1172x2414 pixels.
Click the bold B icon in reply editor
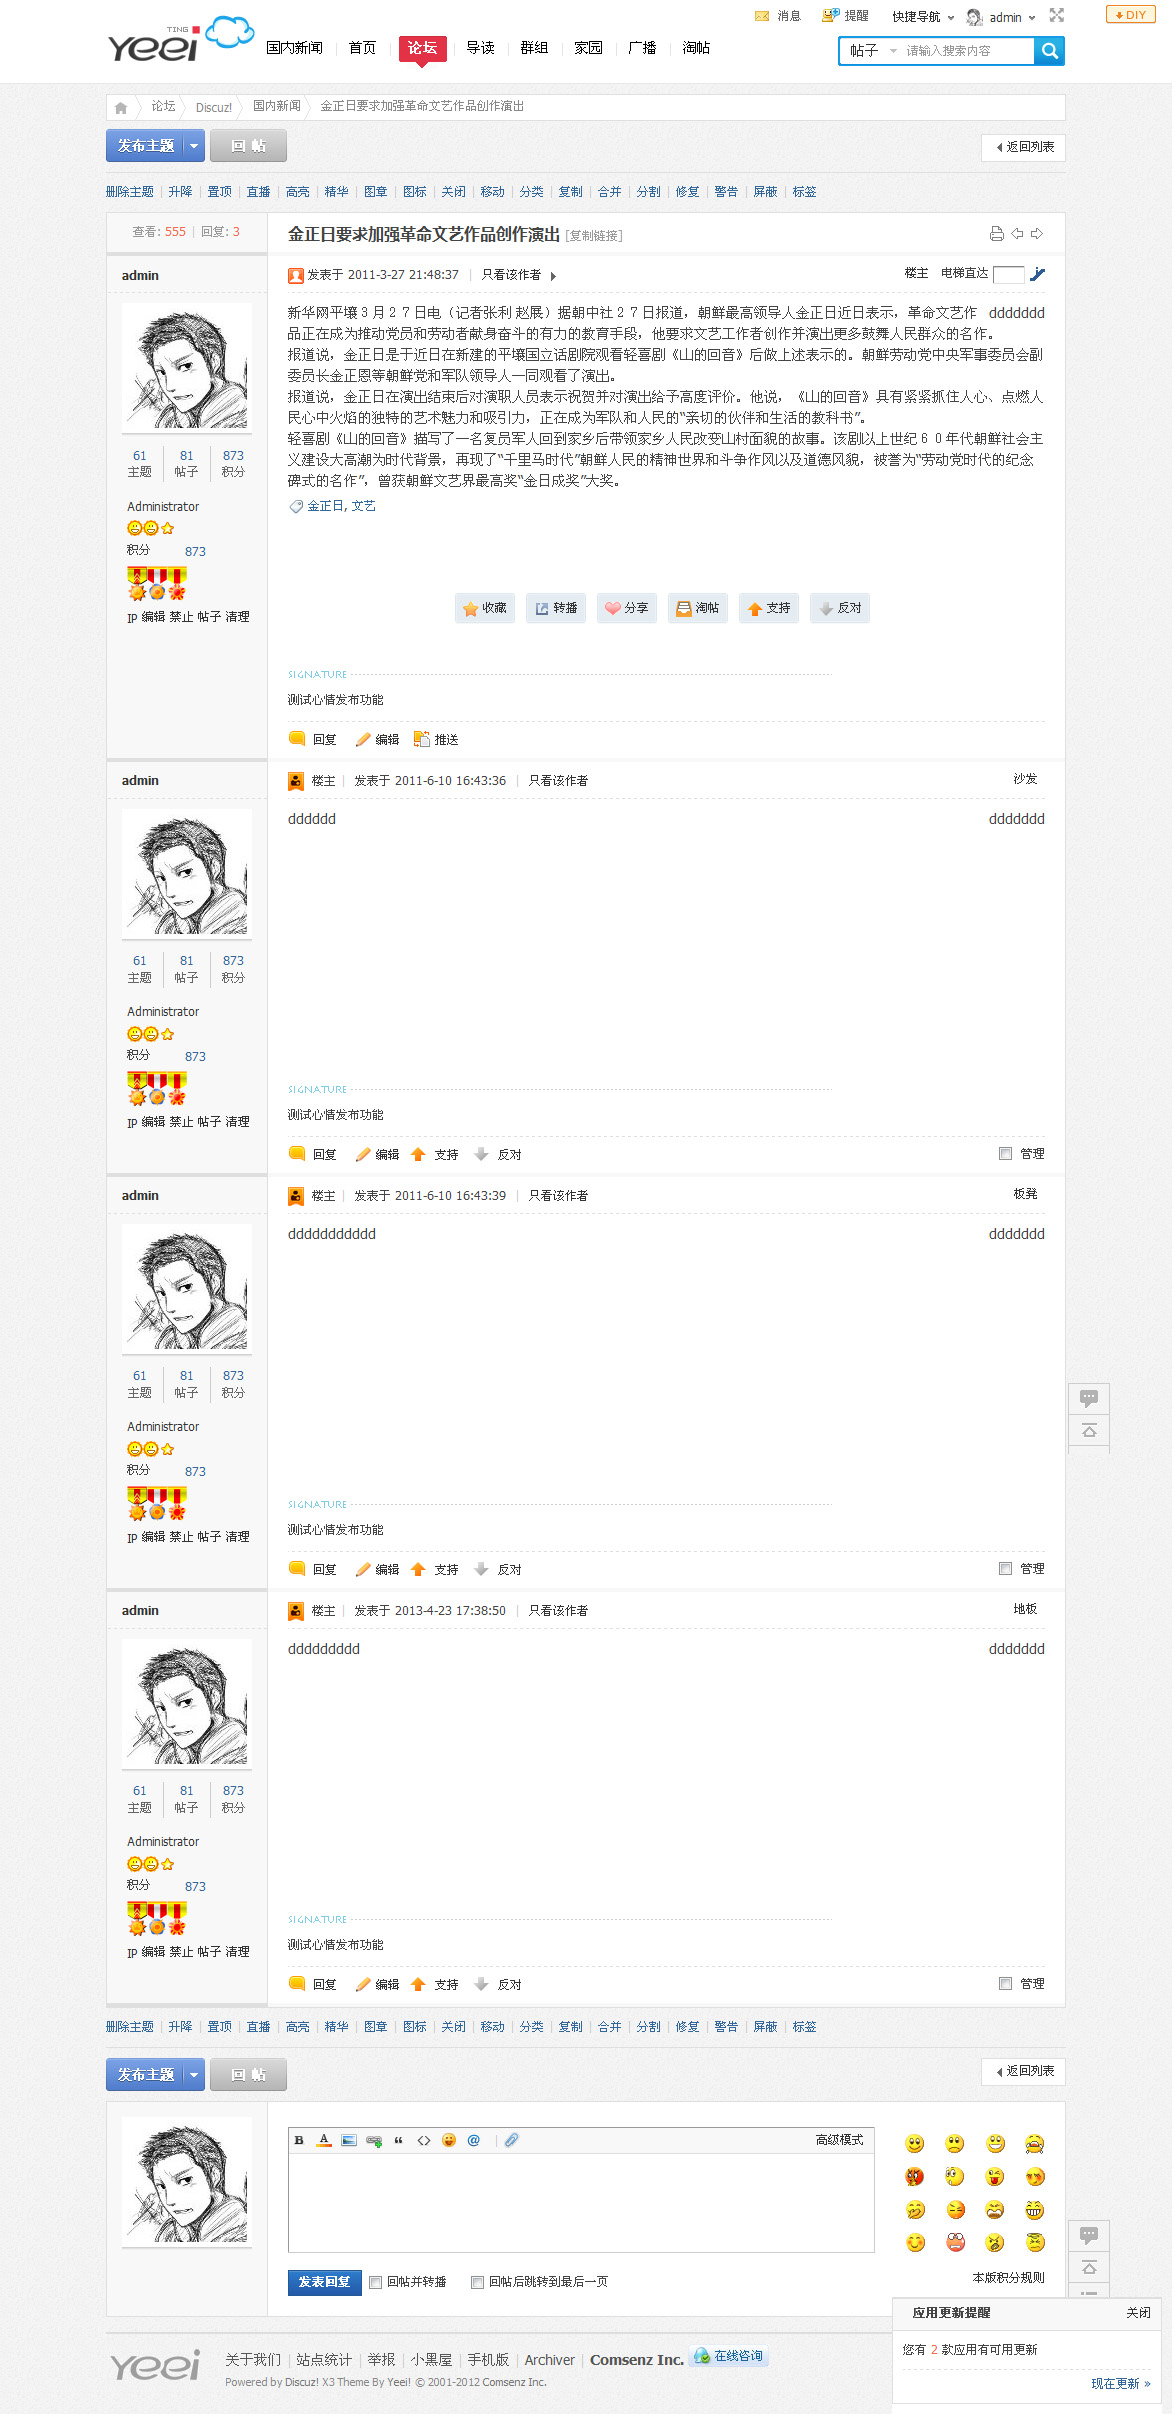click(x=299, y=2140)
